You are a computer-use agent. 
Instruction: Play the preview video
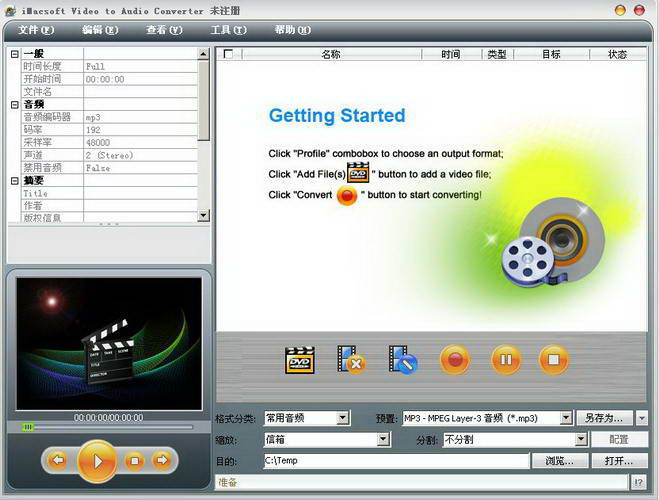[97, 461]
